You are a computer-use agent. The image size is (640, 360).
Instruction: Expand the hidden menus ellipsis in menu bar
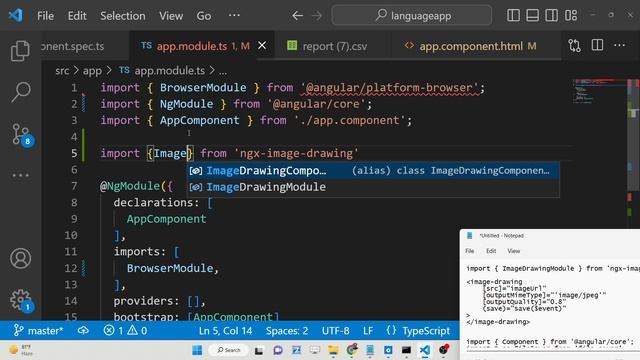(234, 16)
